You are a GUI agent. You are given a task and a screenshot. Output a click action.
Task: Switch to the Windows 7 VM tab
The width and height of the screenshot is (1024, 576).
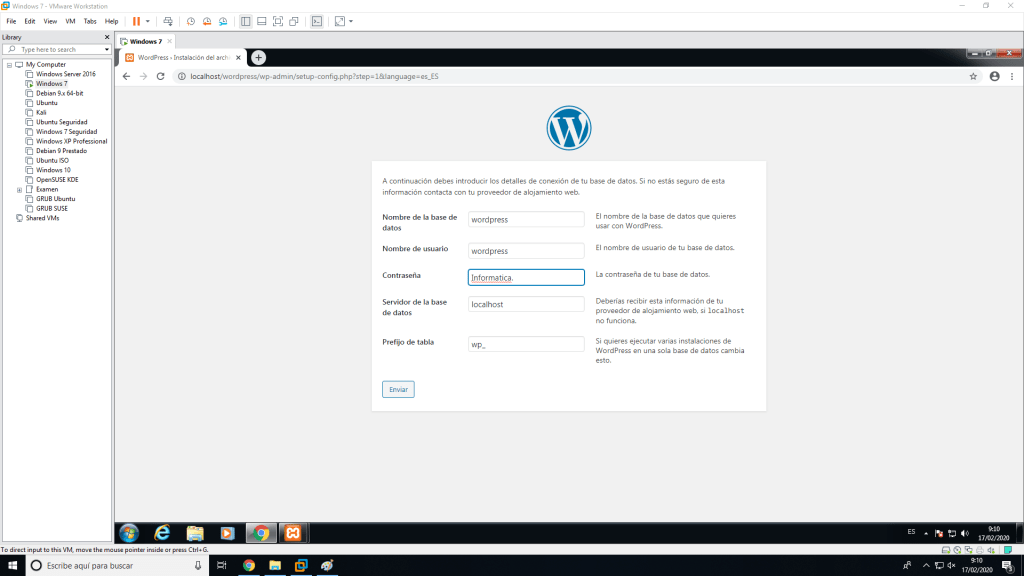click(145, 41)
